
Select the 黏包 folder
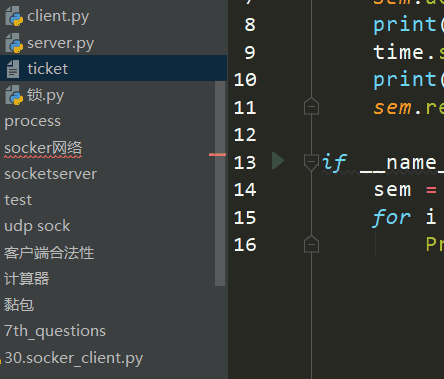19,305
